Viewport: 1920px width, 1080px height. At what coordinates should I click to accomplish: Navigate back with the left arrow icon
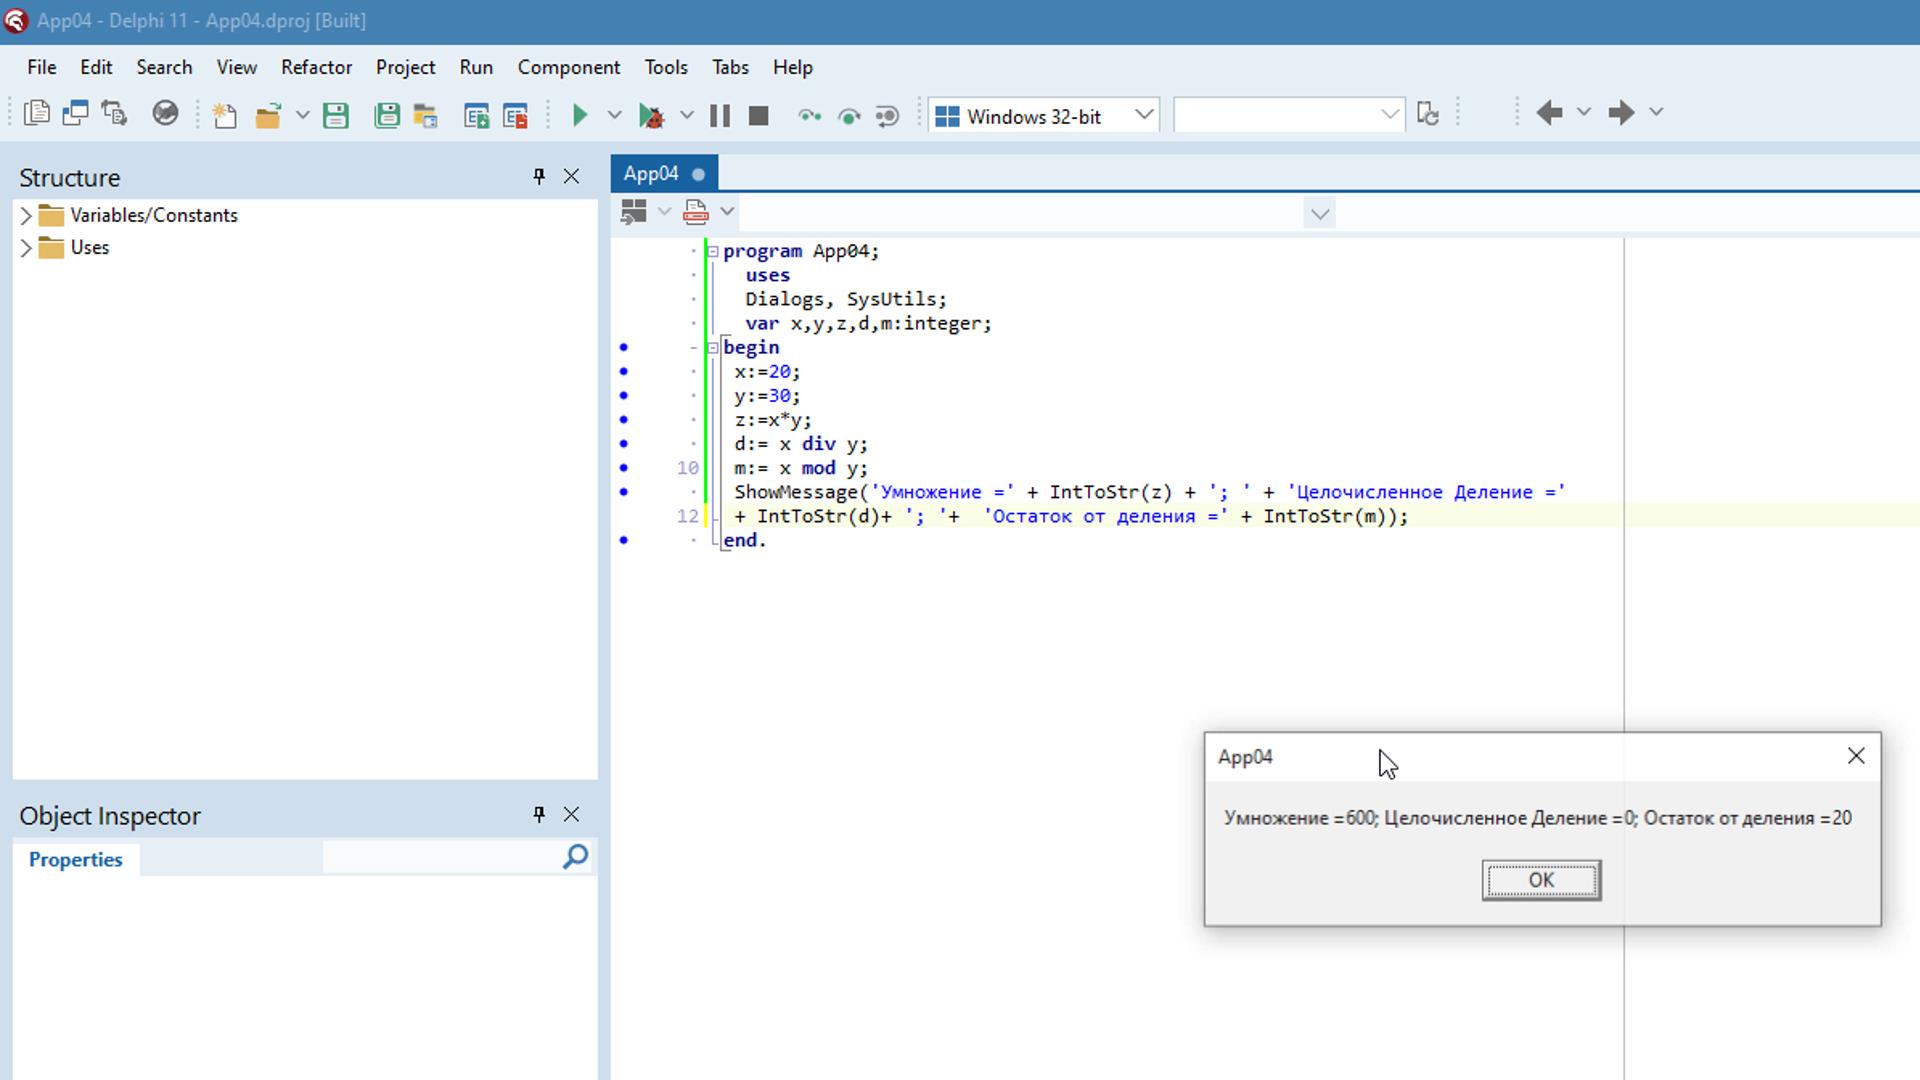click(1549, 112)
